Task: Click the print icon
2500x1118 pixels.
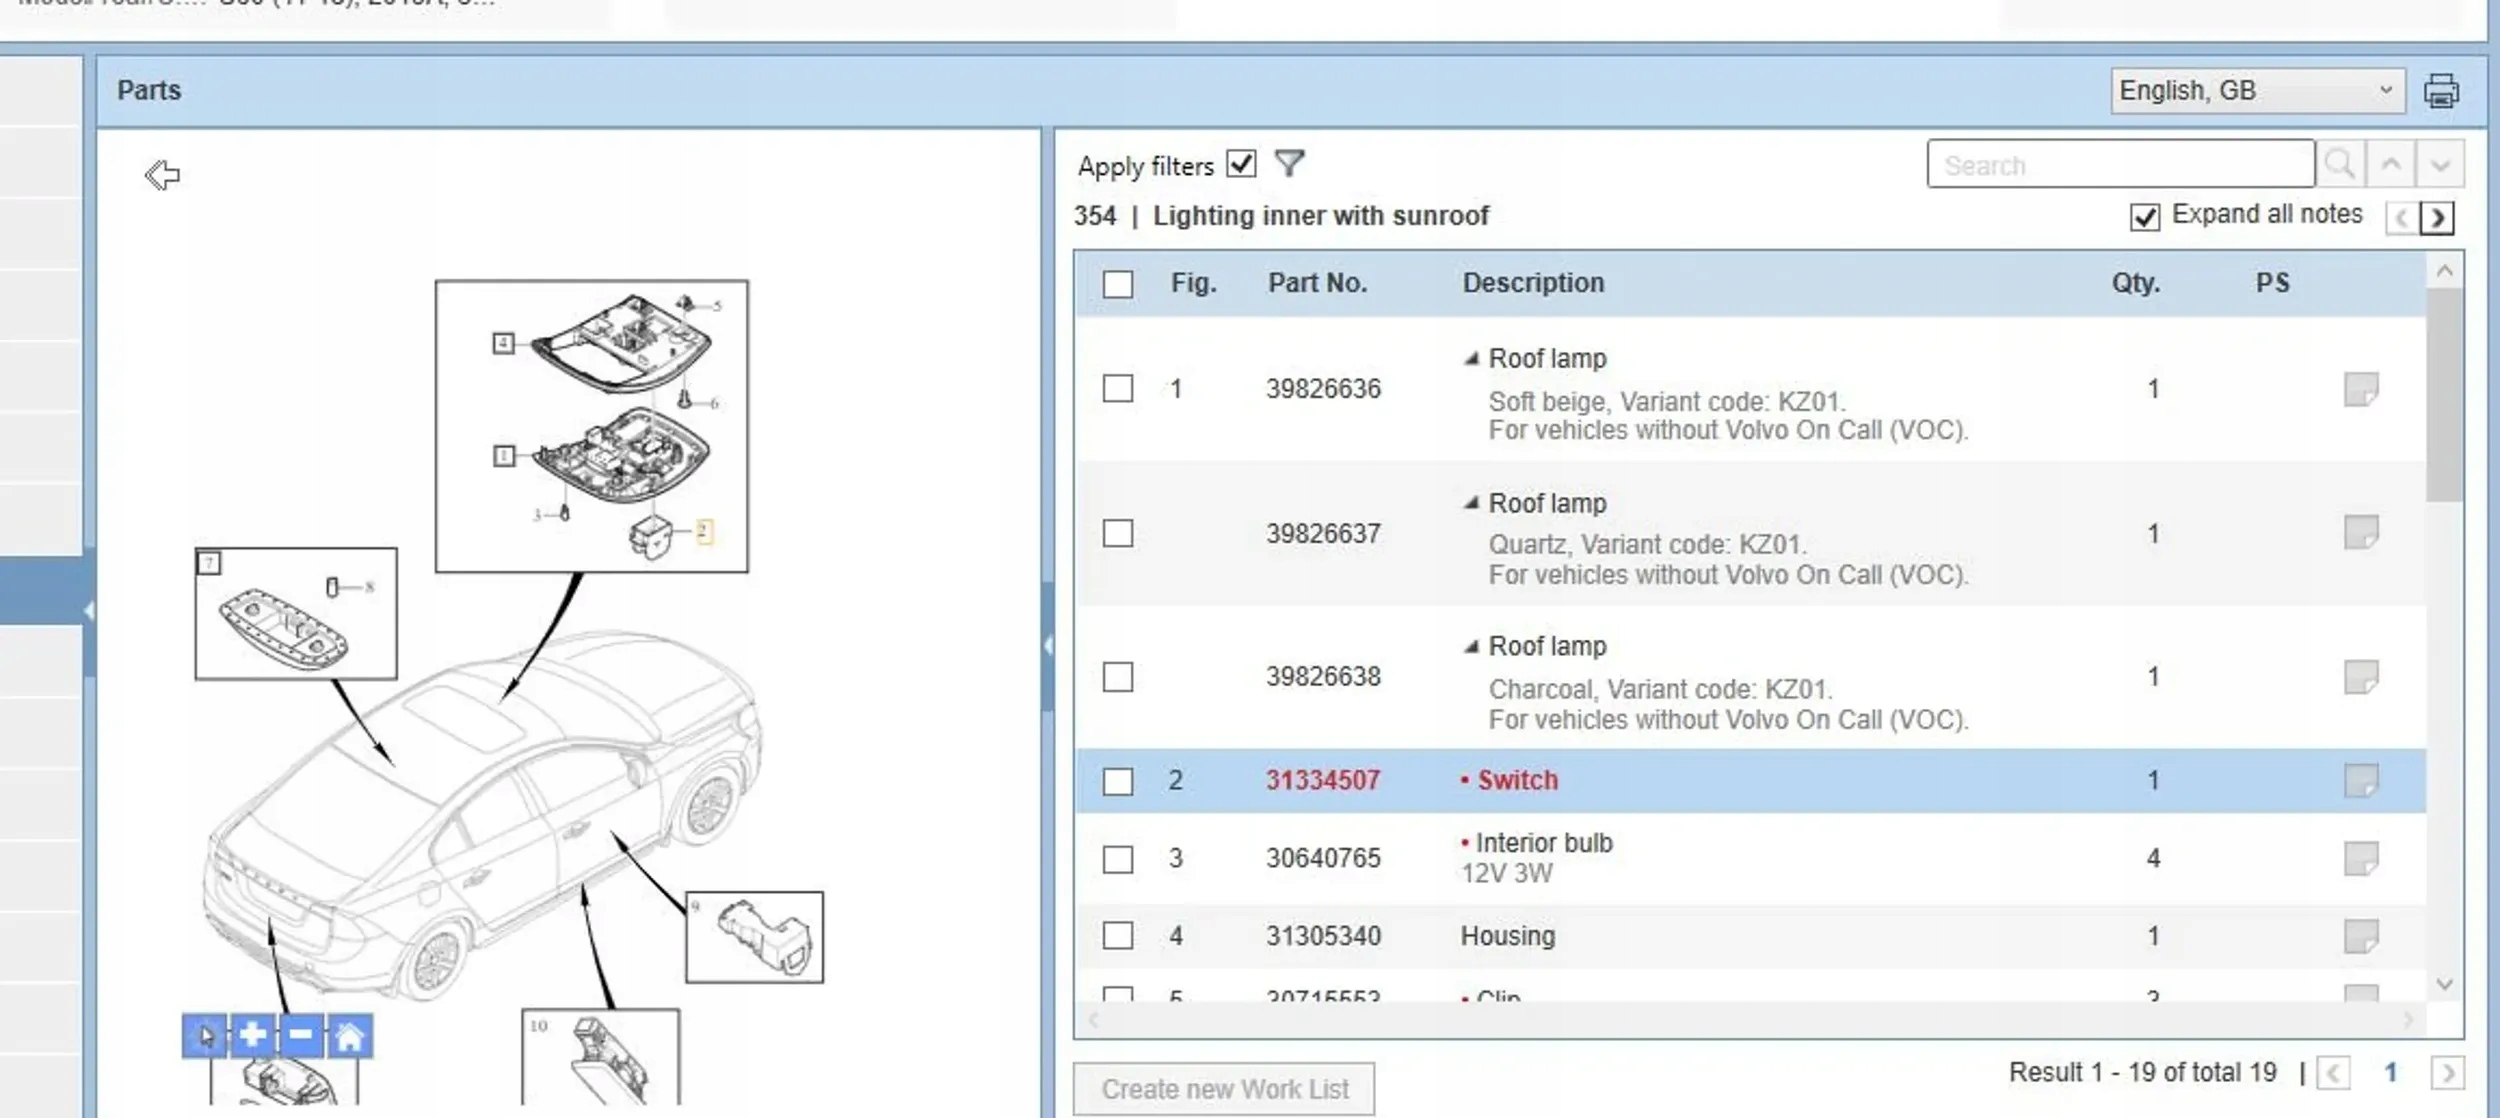Action: [2441, 91]
